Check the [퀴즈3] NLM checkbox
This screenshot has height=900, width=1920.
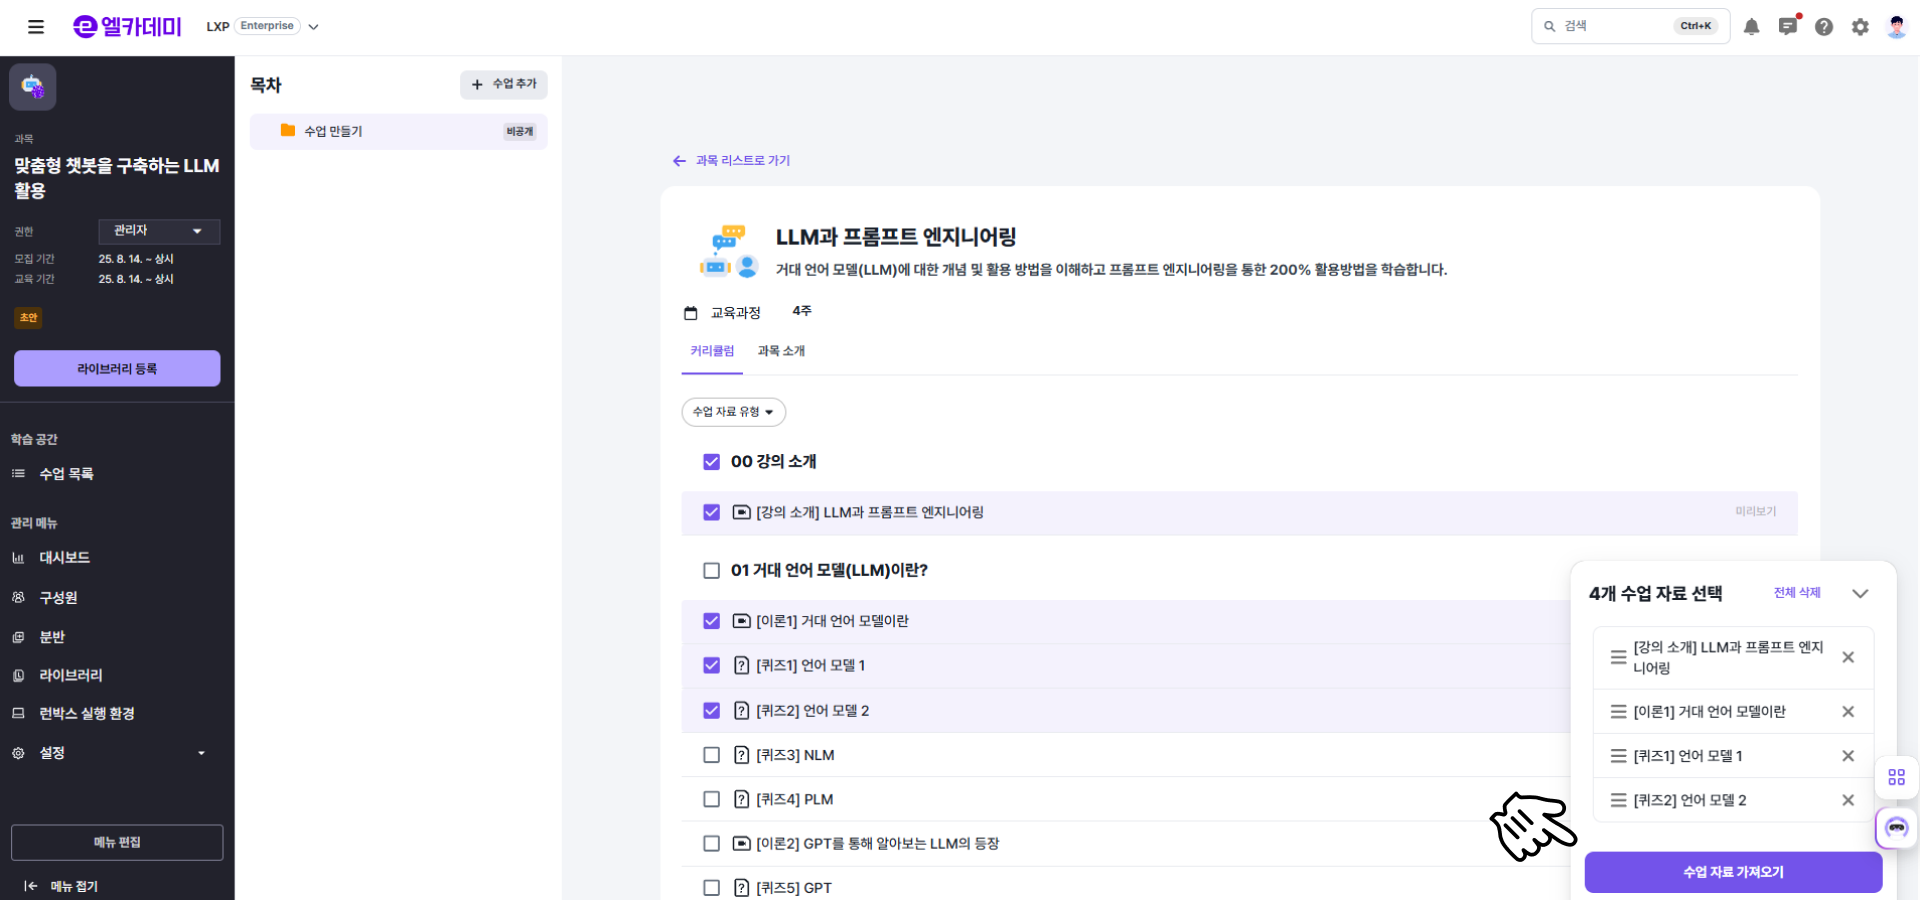click(x=711, y=755)
